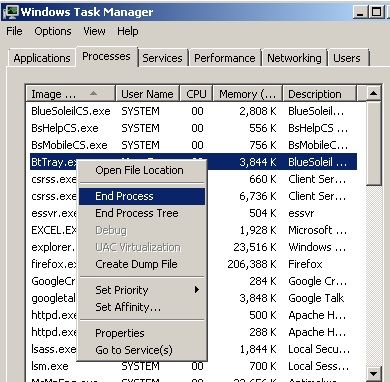The width and height of the screenshot is (390, 382).
Task: Click the Set Priority submenu arrow
Action: point(197,290)
